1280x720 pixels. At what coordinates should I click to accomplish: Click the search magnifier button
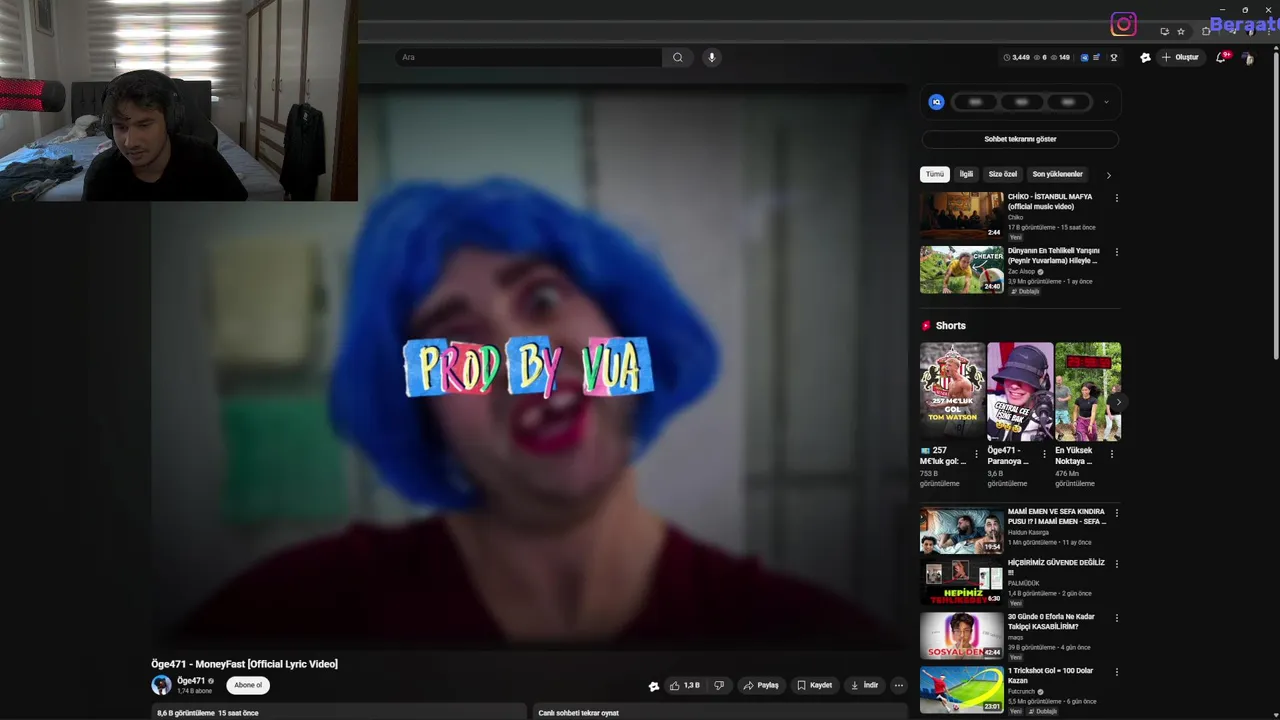[x=678, y=57]
